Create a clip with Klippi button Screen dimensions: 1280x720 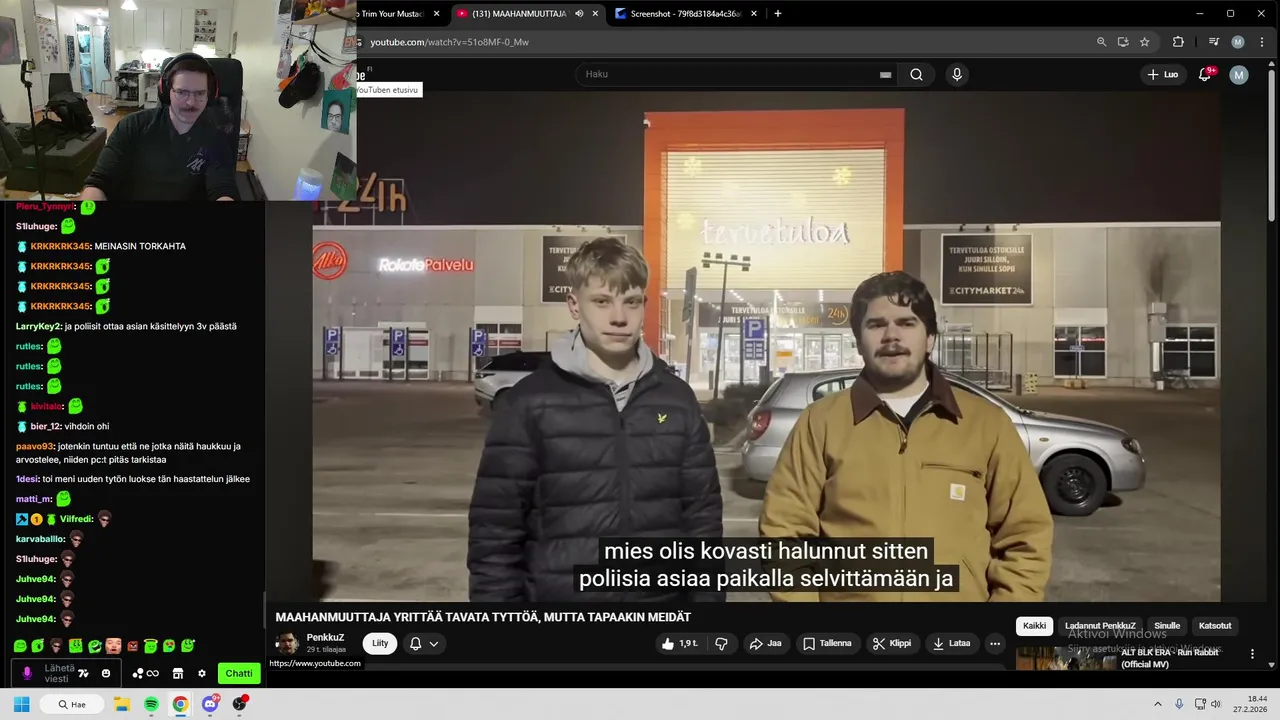point(891,643)
